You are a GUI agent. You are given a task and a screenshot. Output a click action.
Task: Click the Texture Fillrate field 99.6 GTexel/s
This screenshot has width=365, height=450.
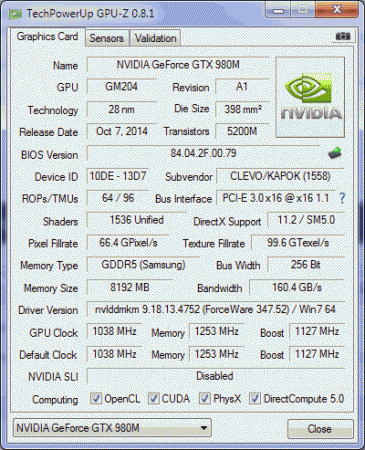[x=298, y=243]
